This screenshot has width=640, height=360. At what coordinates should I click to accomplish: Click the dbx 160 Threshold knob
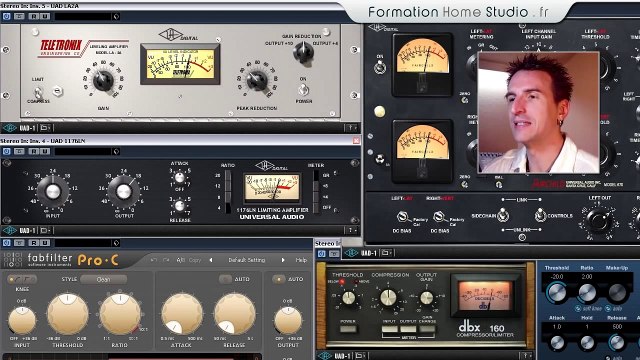pos(349,298)
